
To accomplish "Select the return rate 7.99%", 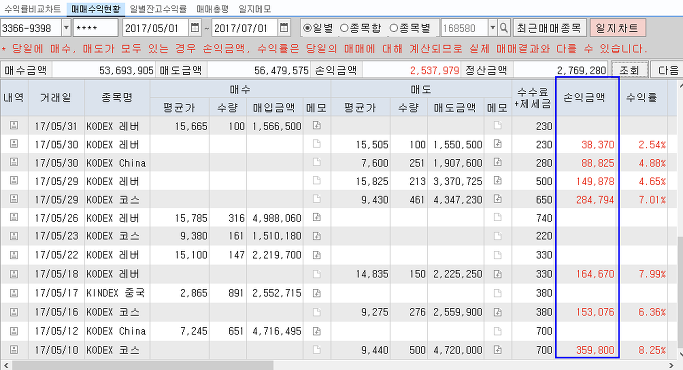I will 652,274.
